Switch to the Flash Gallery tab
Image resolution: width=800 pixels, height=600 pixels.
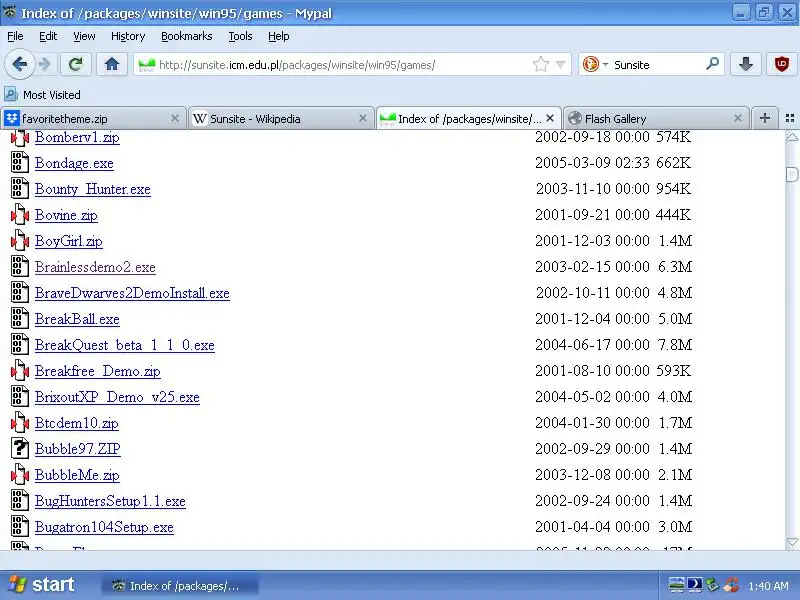(656, 119)
